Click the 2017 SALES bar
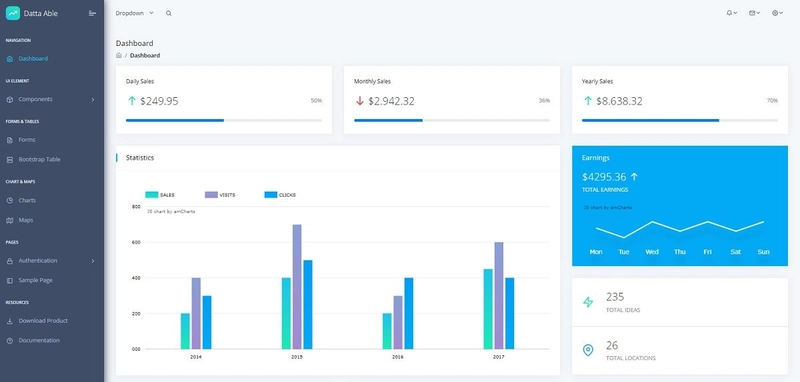This screenshot has width=800, height=382. (x=488, y=309)
